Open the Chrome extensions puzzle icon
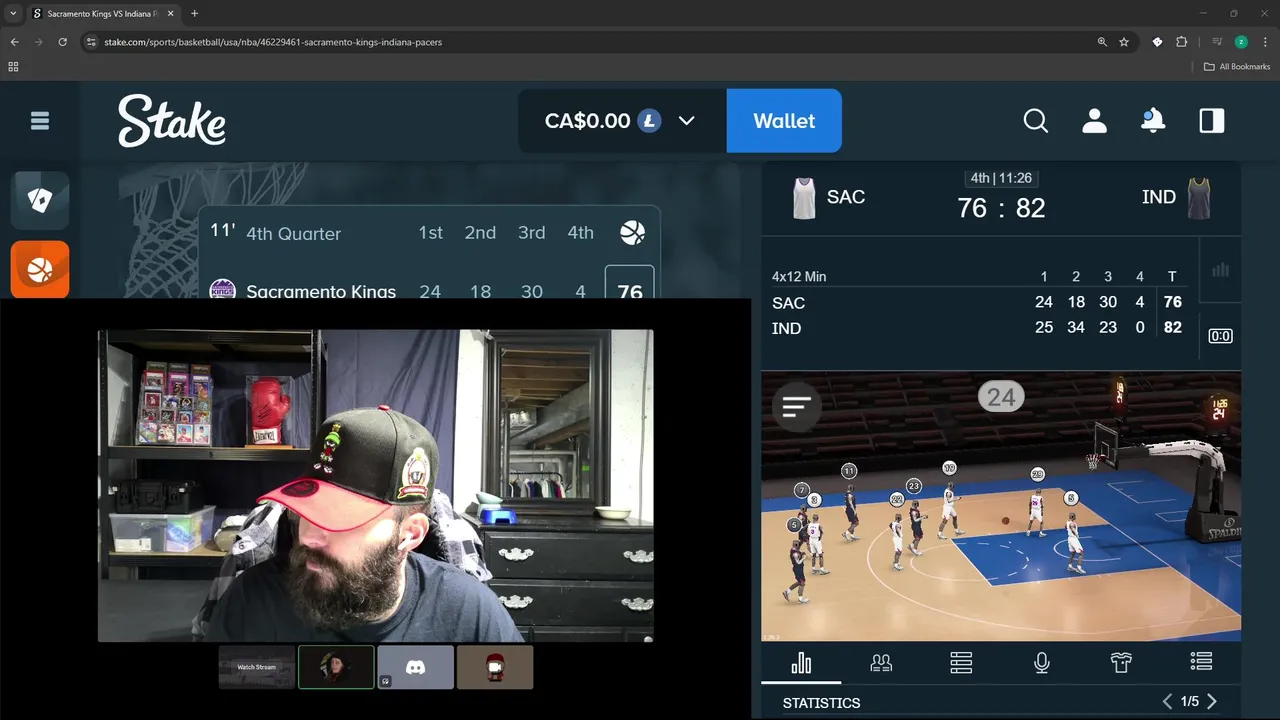The image size is (1280, 720). point(1181,42)
